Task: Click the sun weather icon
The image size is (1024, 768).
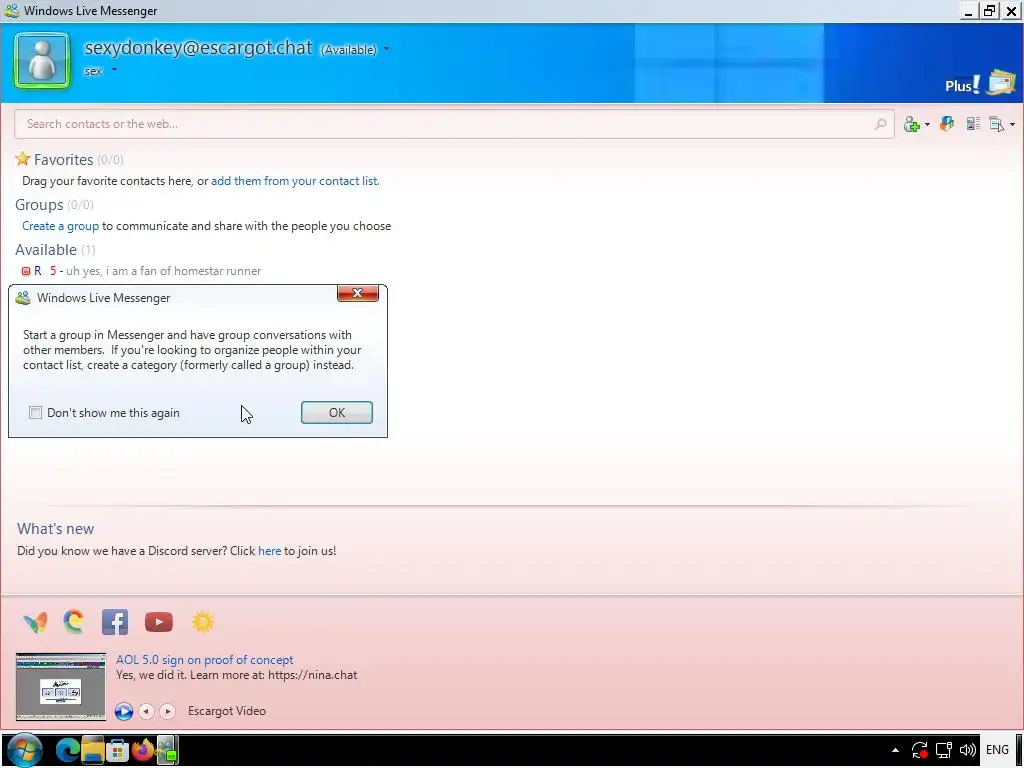Action: coord(202,621)
